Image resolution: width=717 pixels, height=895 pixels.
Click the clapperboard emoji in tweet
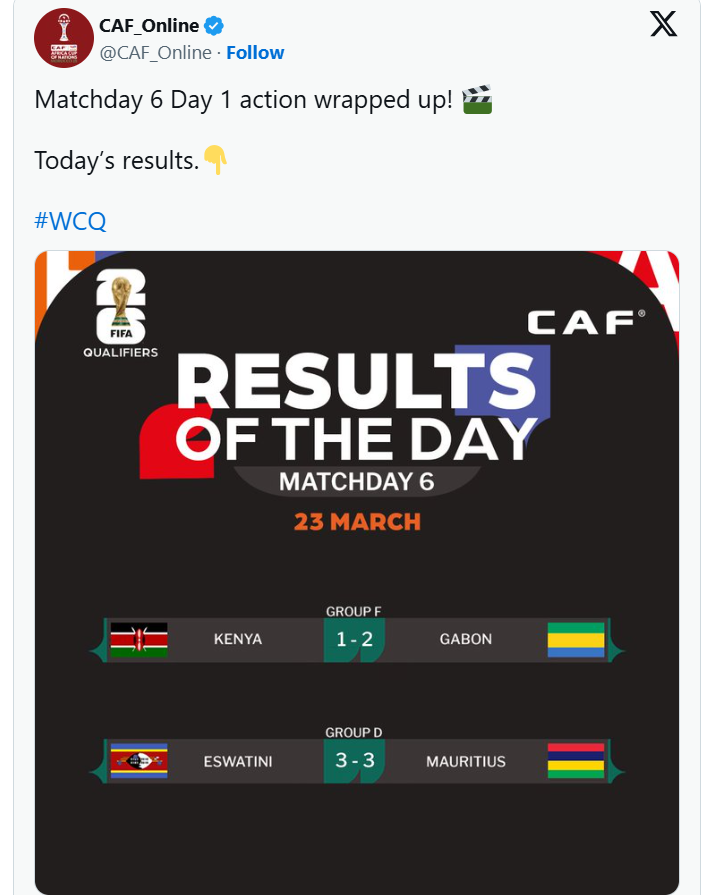tap(477, 99)
